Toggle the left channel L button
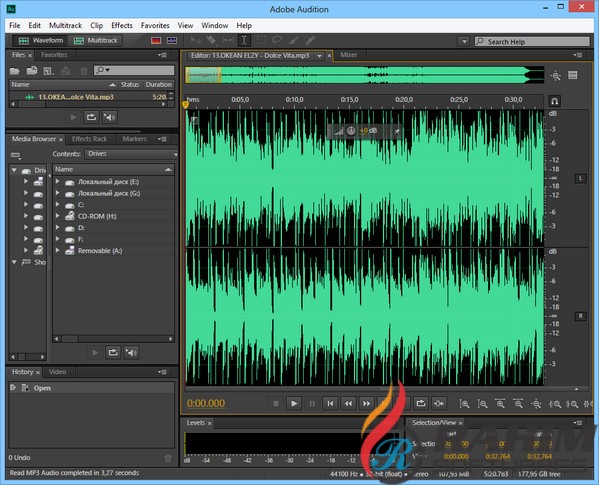 click(x=581, y=178)
